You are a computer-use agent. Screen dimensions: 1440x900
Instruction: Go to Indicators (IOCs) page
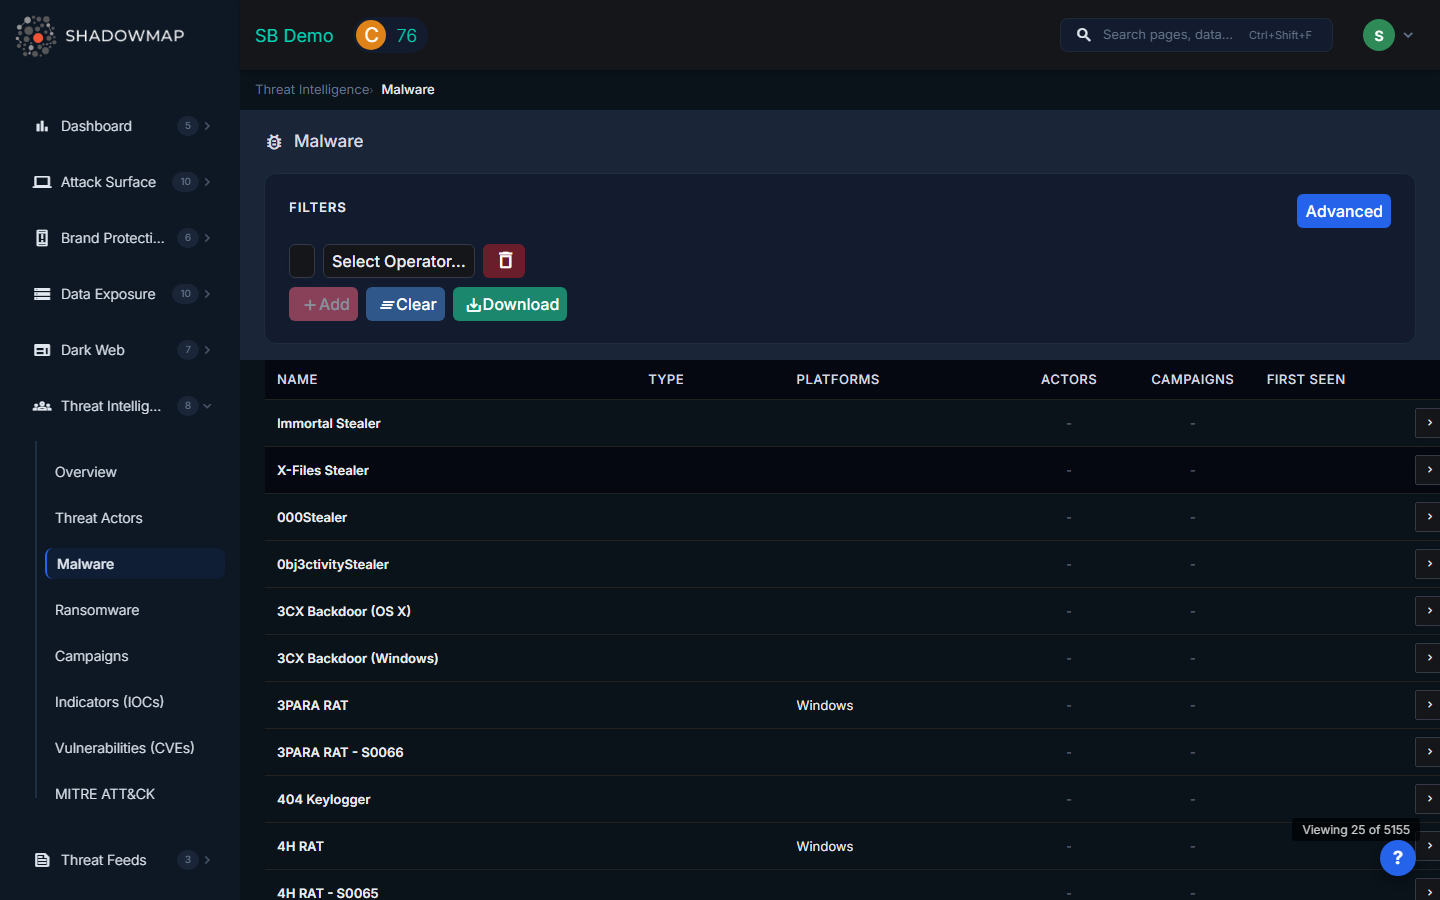pos(109,702)
